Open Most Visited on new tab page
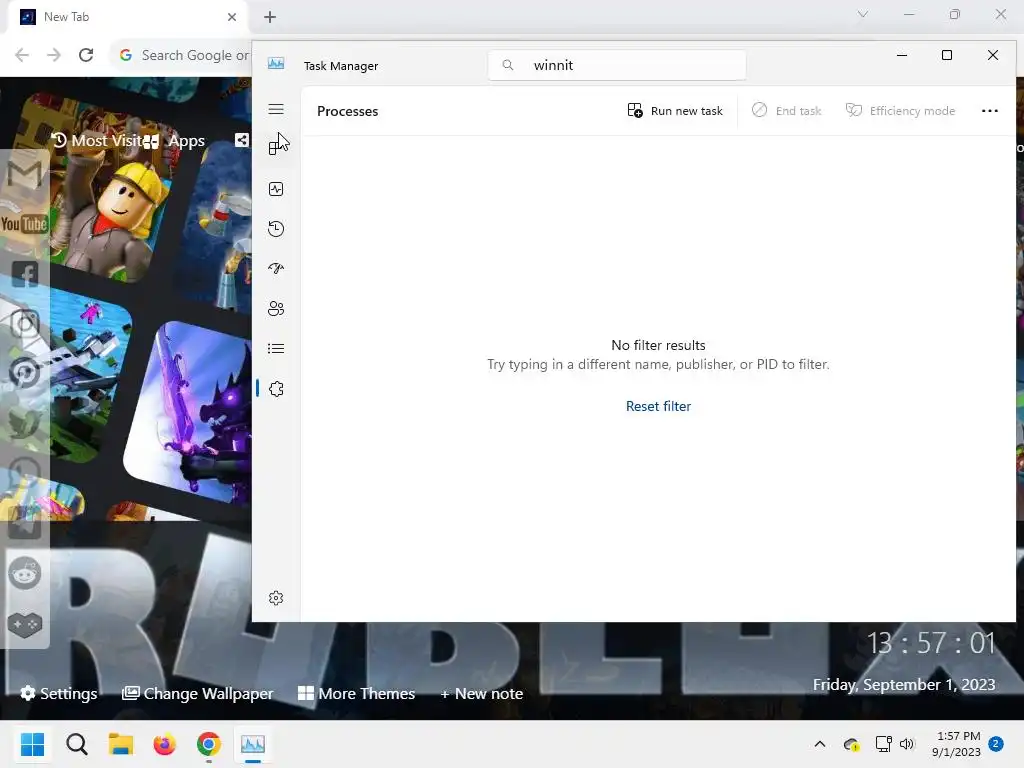Image resolution: width=1024 pixels, height=768 pixels. (x=97, y=140)
